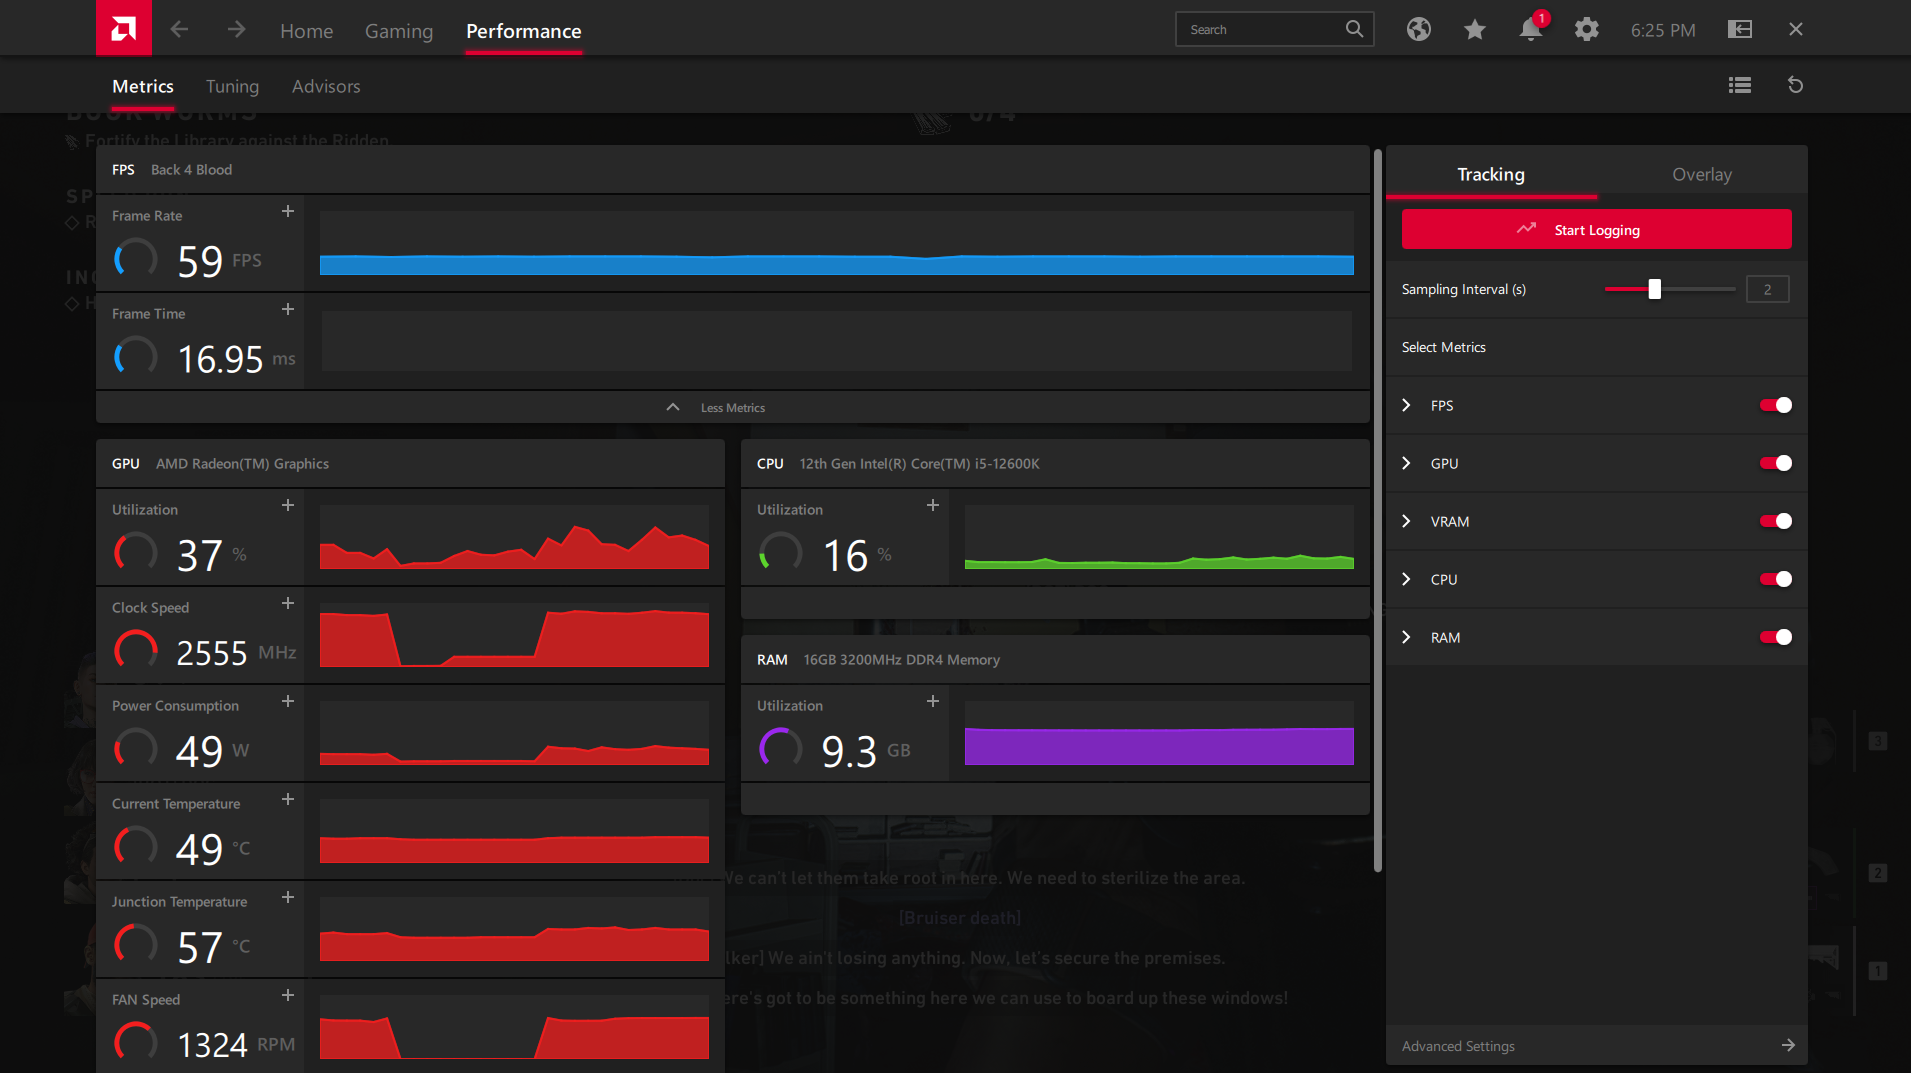Click the Start Logging button
1911x1073 pixels.
click(1596, 230)
